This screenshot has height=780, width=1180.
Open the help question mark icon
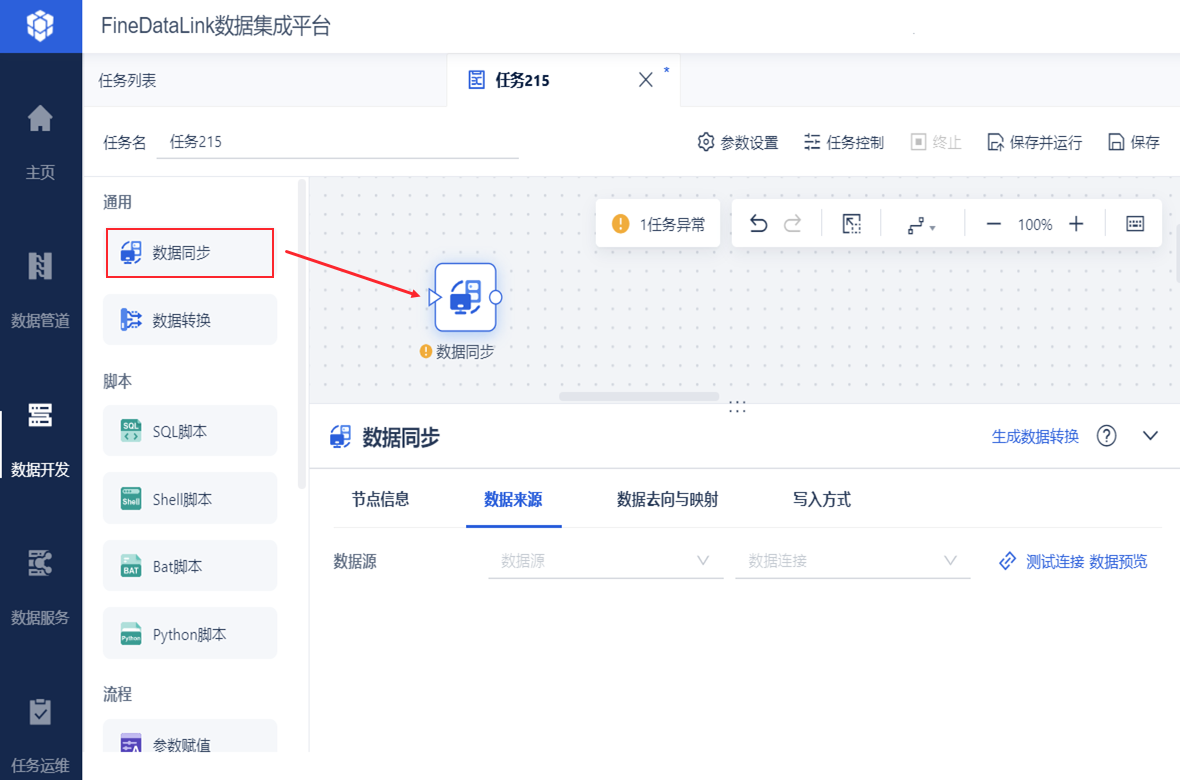click(x=1106, y=436)
